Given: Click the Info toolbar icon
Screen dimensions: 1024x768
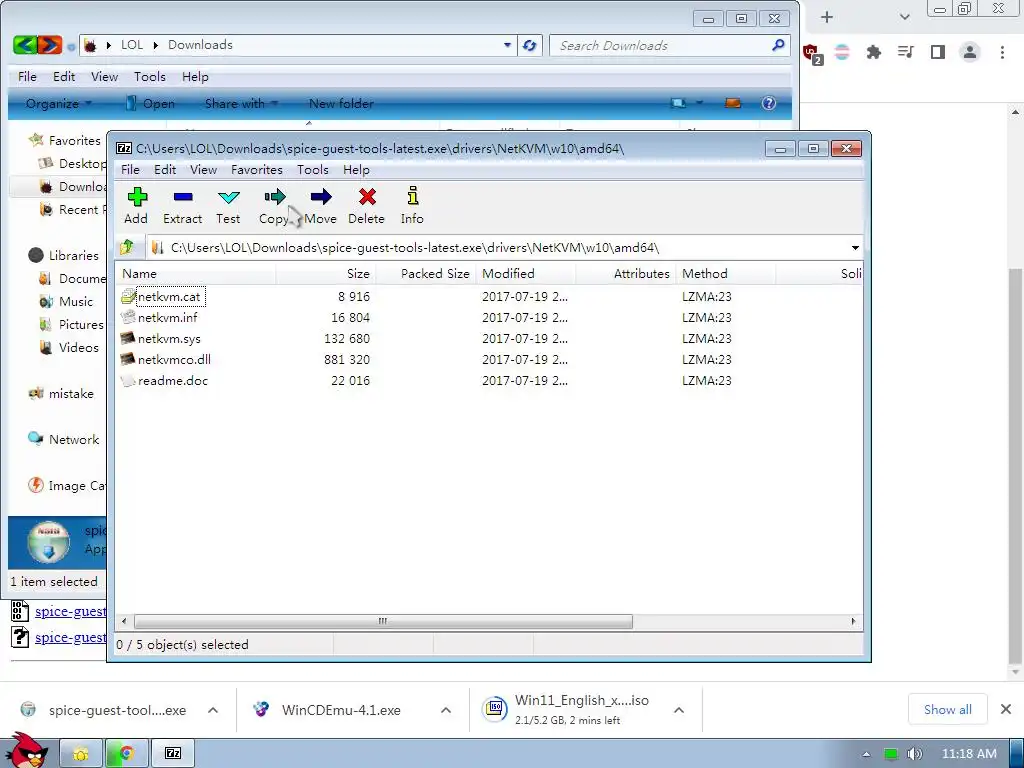Looking at the screenshot, I should coord(412,206).
